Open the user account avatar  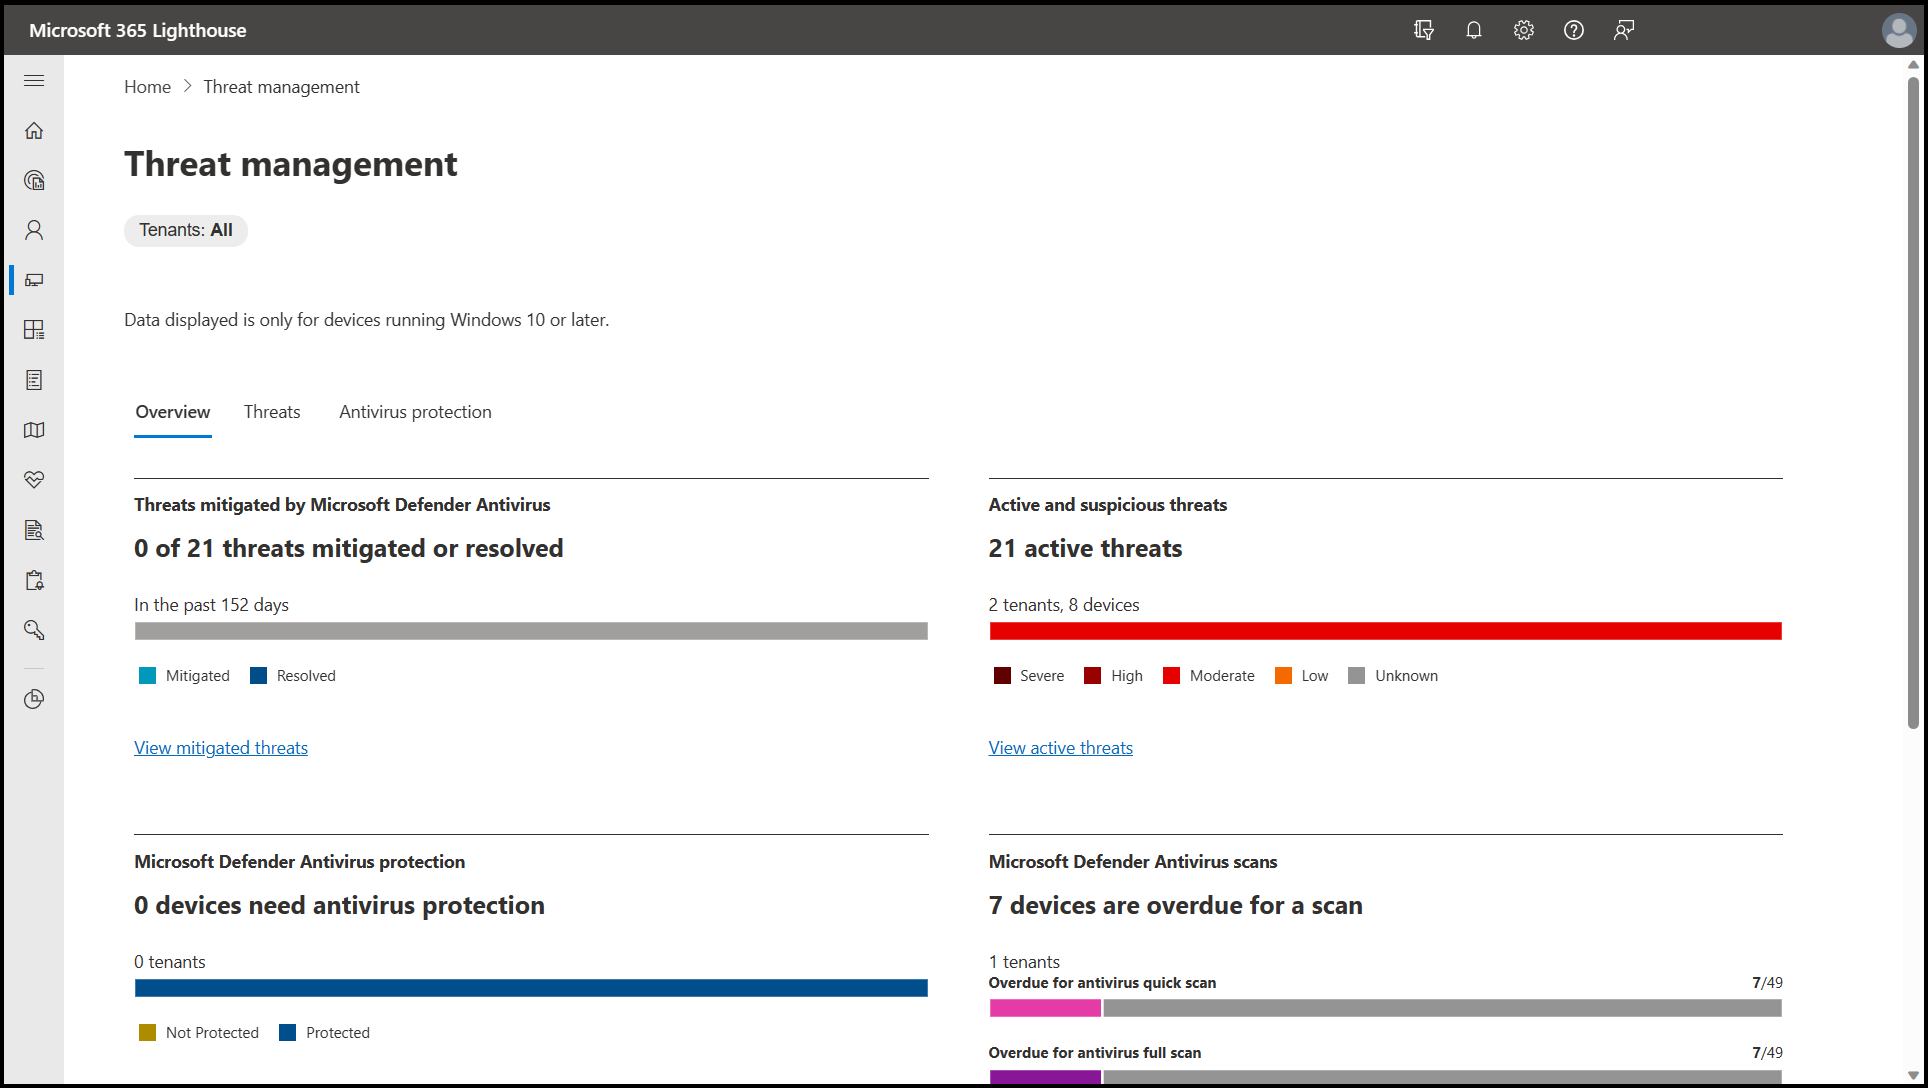pyautogui.click(x=1897, y=30)
